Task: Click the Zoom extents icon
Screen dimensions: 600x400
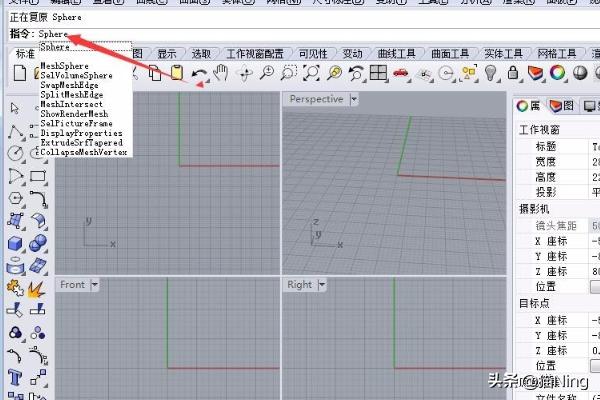Action: coord(311,73)
